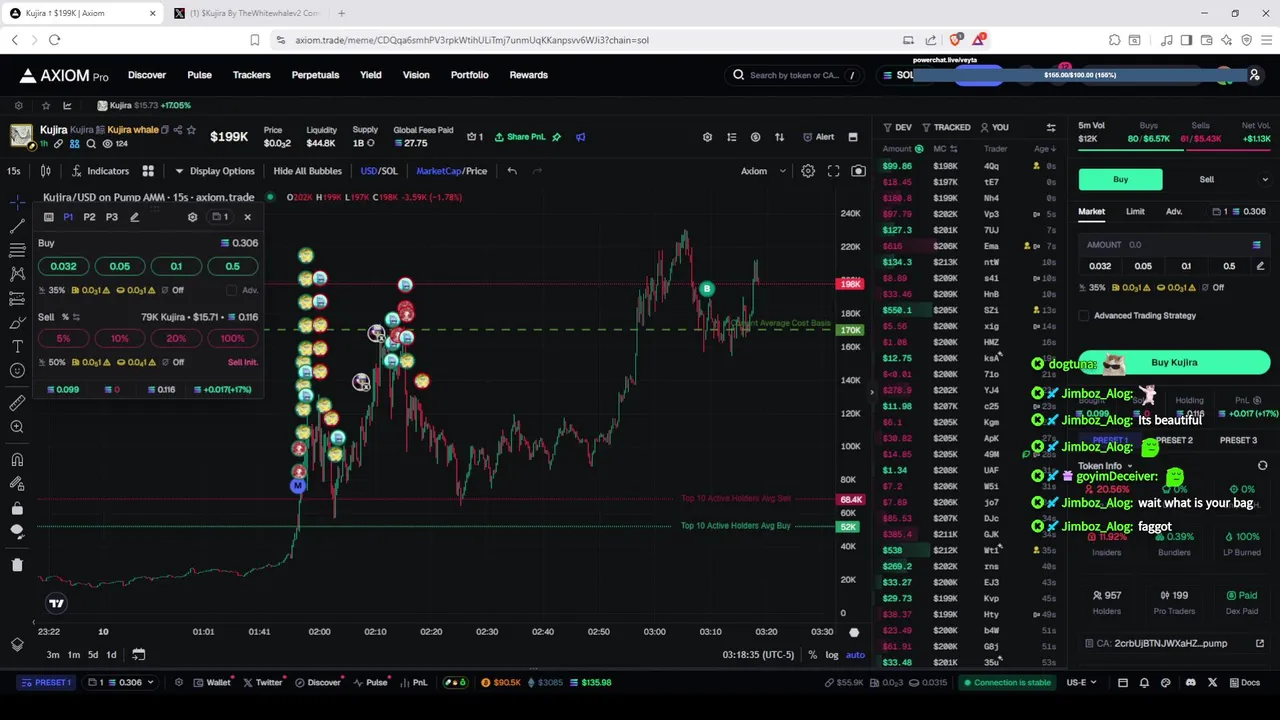Select the trend line drawing tool
Viewport: 1280px width, 720px height.
(17, 226)
